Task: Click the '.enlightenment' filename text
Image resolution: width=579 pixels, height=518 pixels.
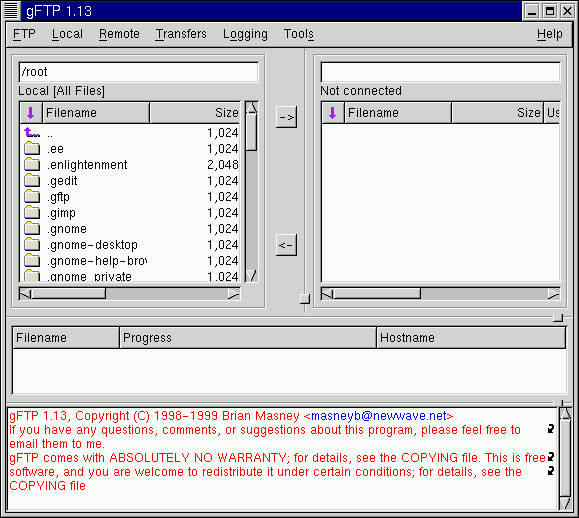Action: pos(87,165)
